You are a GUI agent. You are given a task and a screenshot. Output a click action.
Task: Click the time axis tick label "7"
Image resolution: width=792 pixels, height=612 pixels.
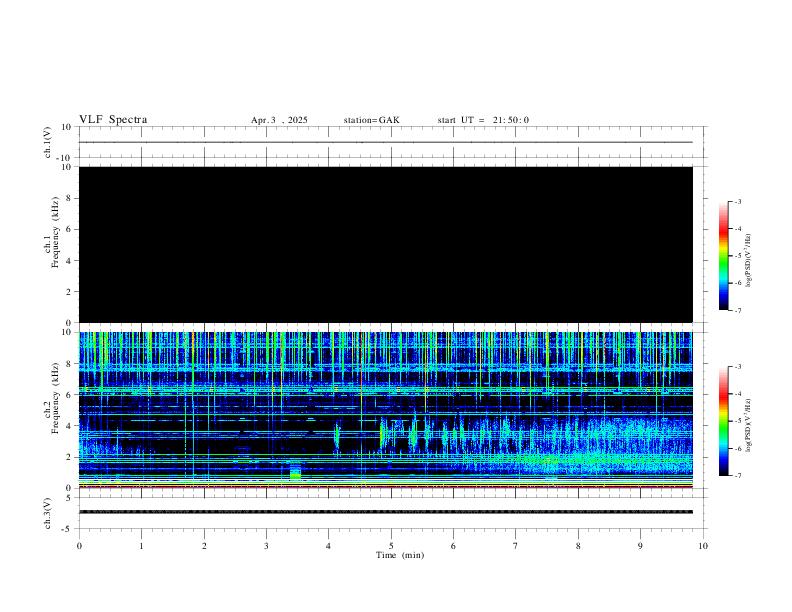tap(516, 546)
